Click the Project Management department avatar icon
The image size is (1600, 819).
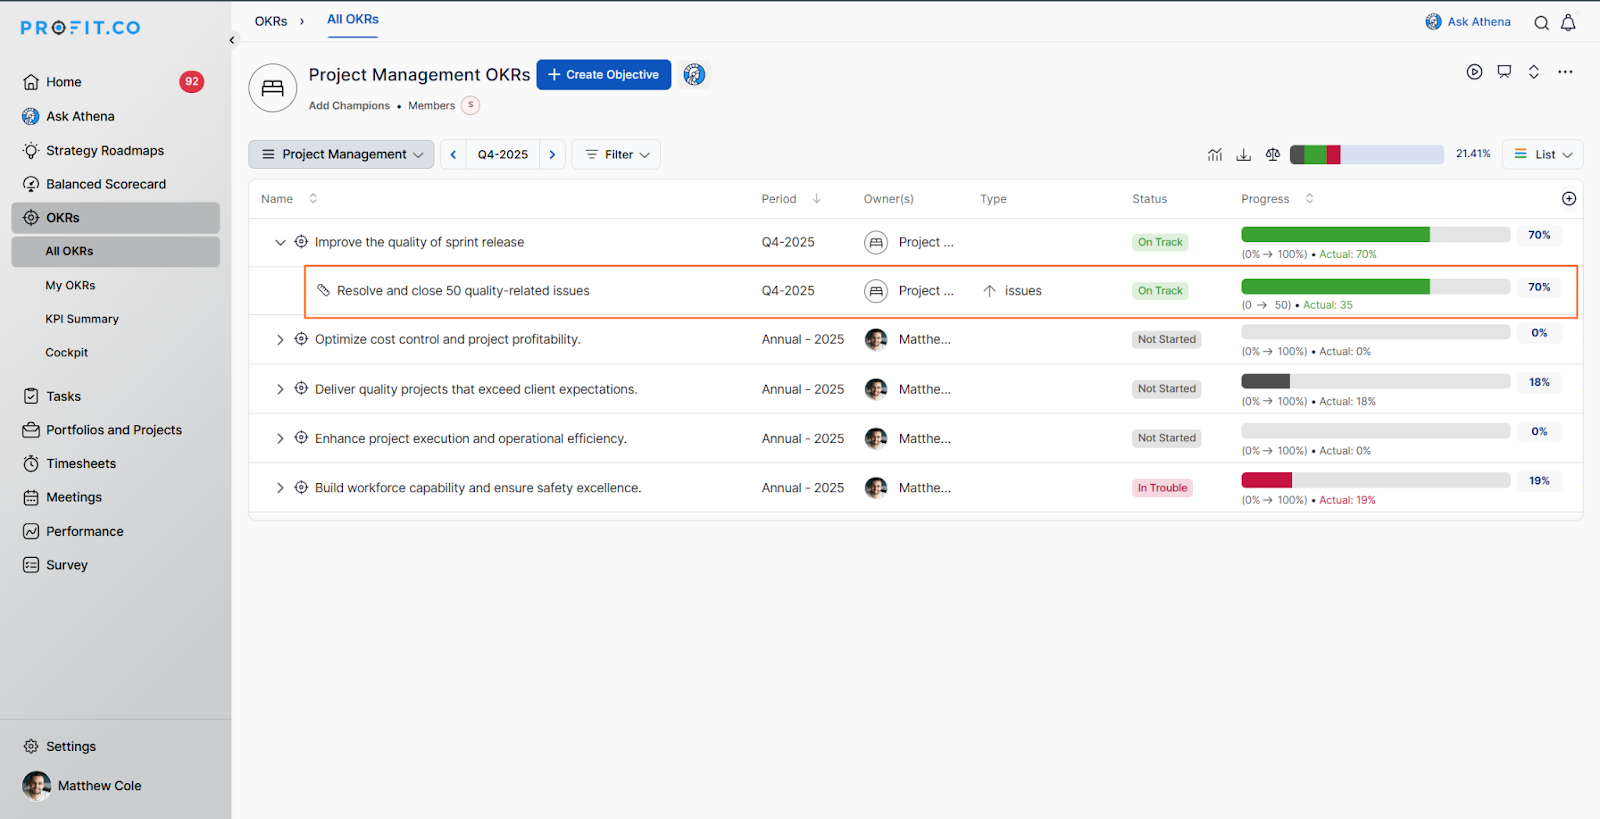[273, 88]
